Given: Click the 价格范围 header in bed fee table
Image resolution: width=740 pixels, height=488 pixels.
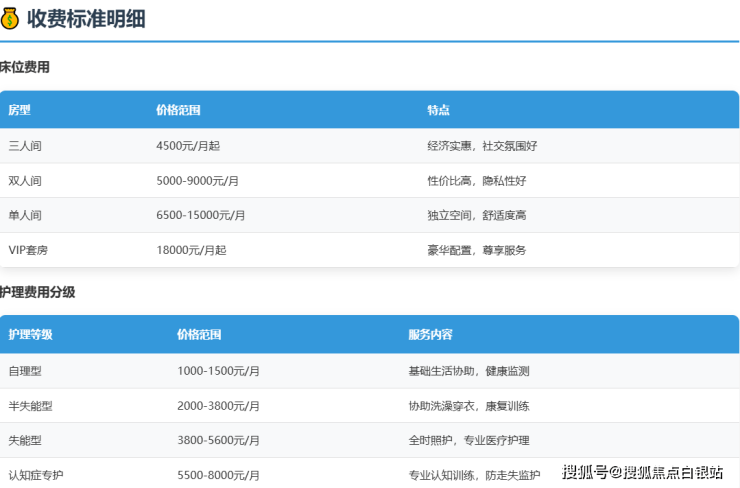Looking at the screenshot, I should (x=178, y=110).
